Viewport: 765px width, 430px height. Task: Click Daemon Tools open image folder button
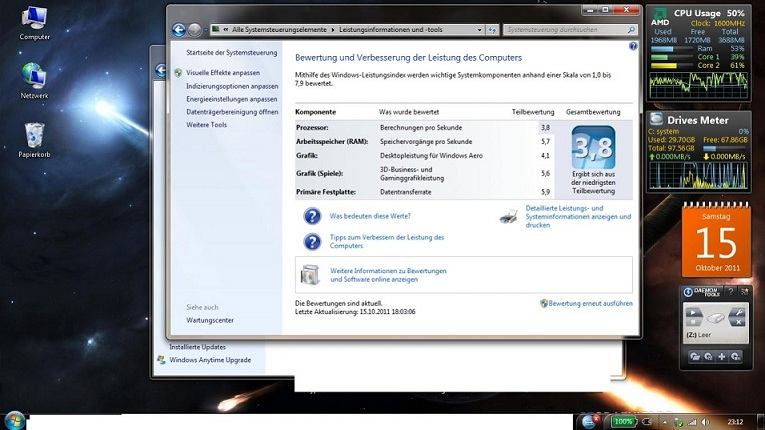click(x=695, y=357)
